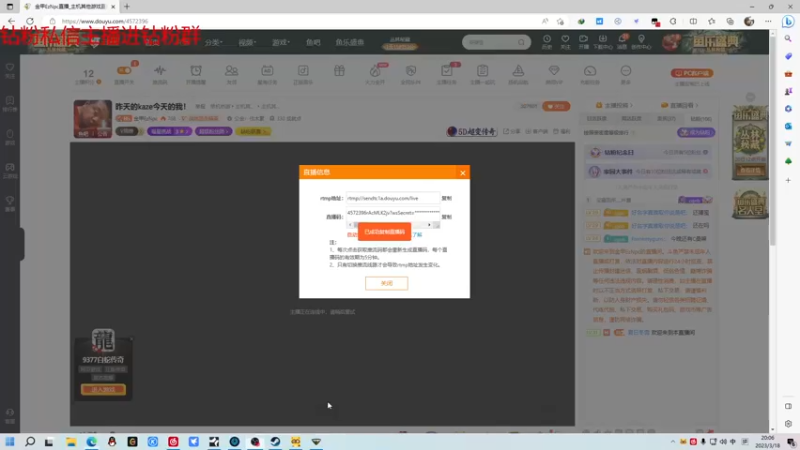Viewport: 800px width, 450px height.
Task: Click the stream key text field
Action: tap(392, 213)
